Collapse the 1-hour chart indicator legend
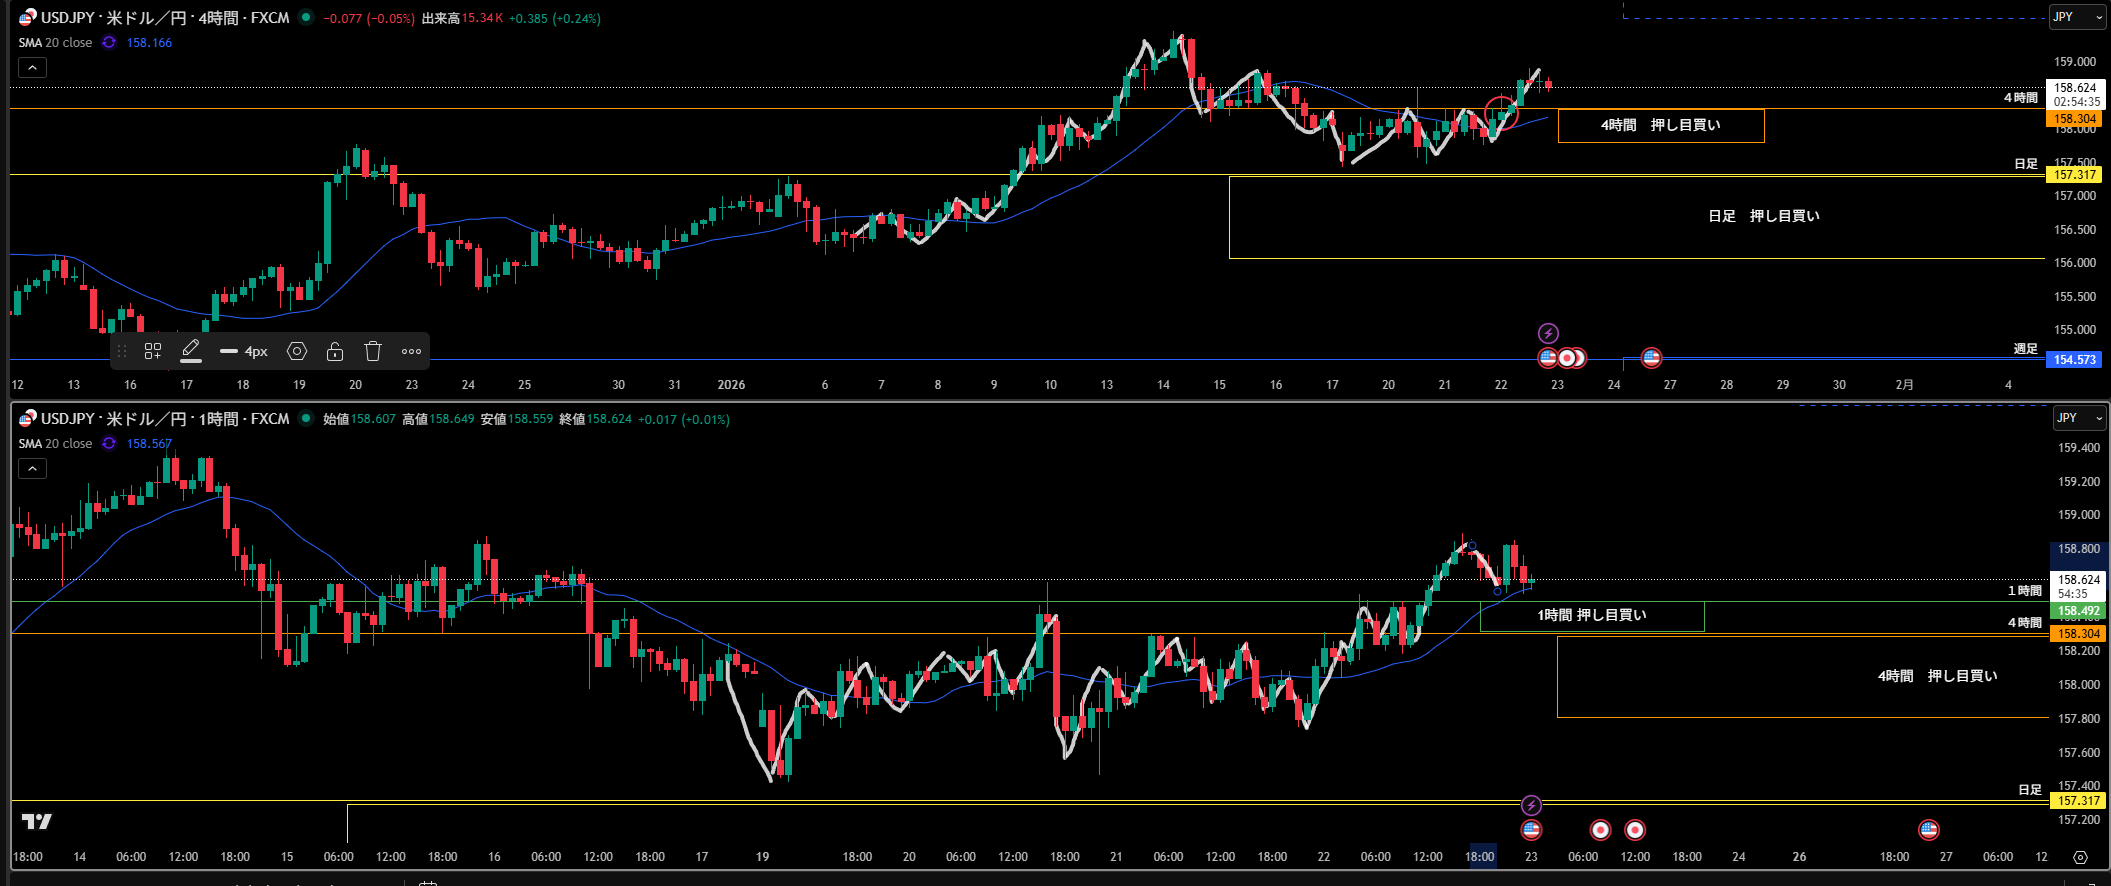 tap(32, 469)
